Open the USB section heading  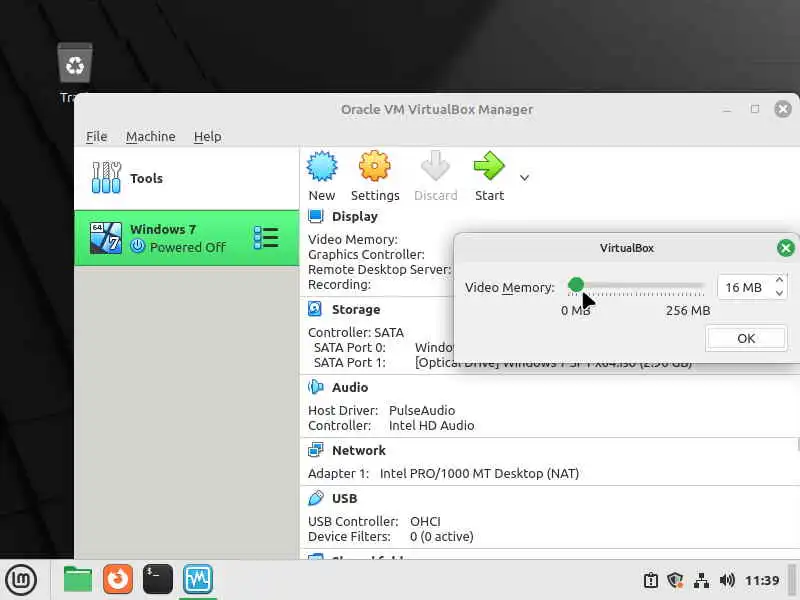pos(344,498)
